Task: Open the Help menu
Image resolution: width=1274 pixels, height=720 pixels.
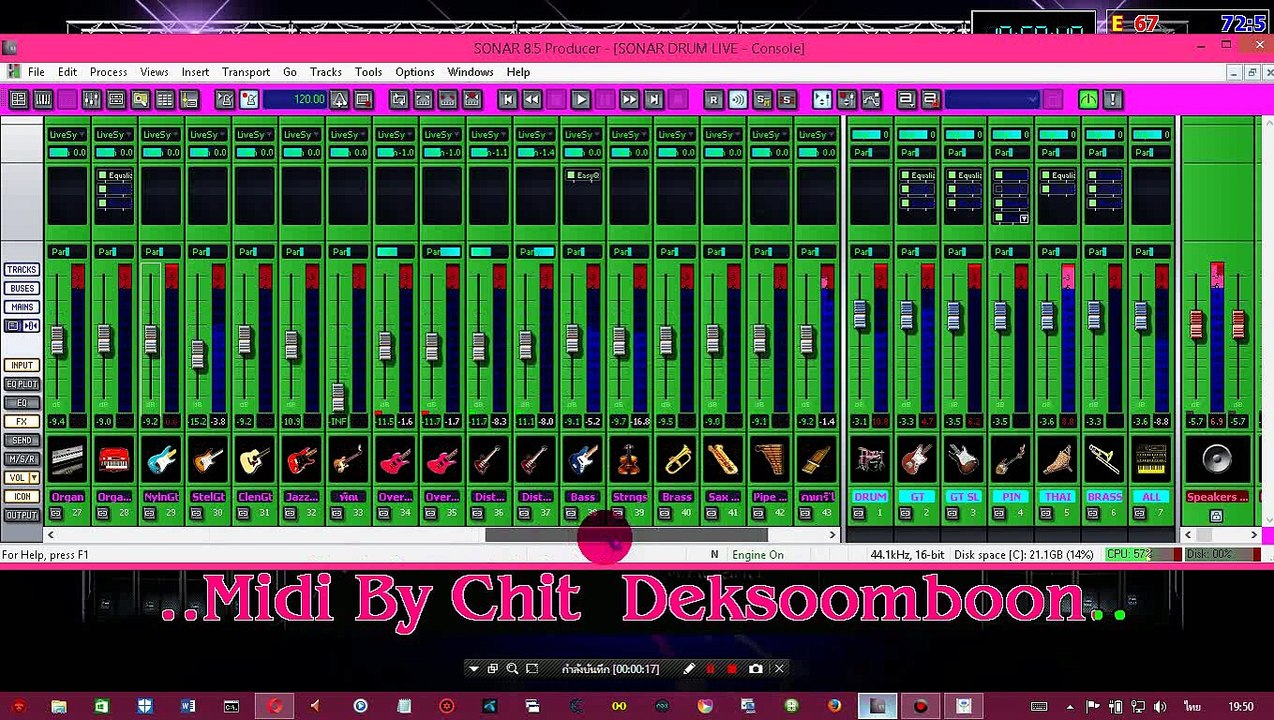Action: point(518,72)
